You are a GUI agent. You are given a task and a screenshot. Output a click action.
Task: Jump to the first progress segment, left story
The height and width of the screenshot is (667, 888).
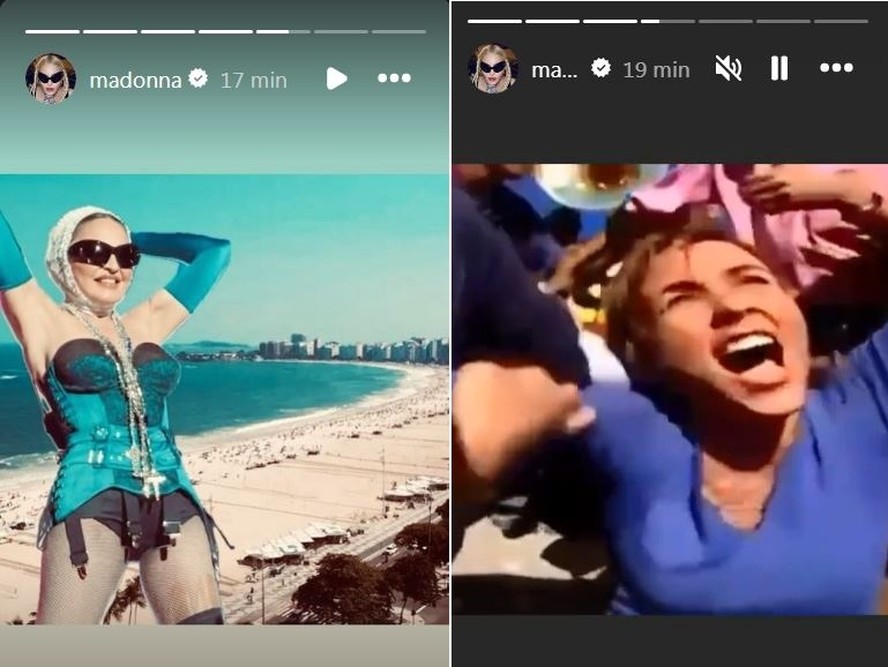(53, 32)
